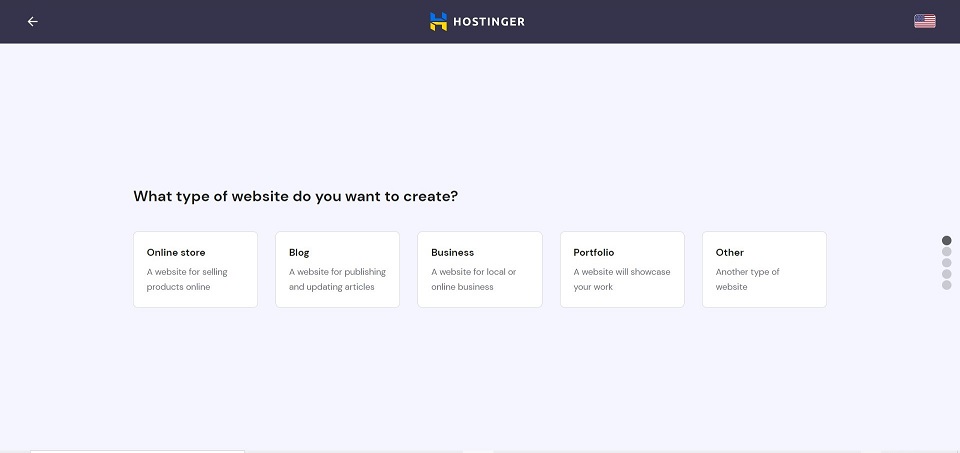This screenshot has width=960, height=453.
Task: Select the fourth step indicator dot
Action: pyautogui.click(x=947, y=274)
